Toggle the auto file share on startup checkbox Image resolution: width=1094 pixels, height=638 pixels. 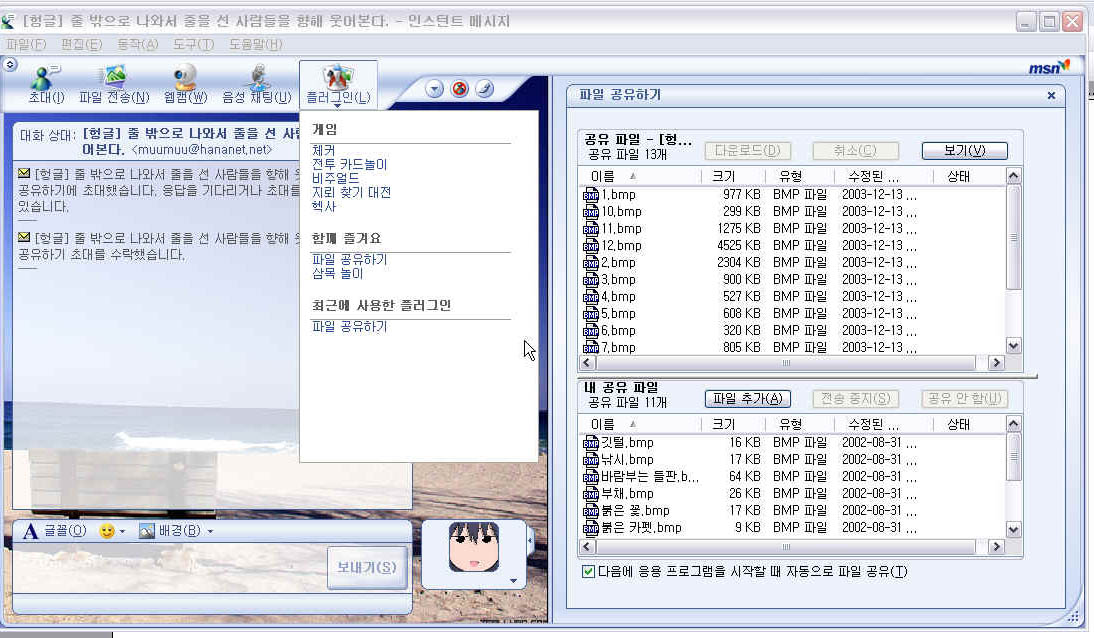(588, 571)
